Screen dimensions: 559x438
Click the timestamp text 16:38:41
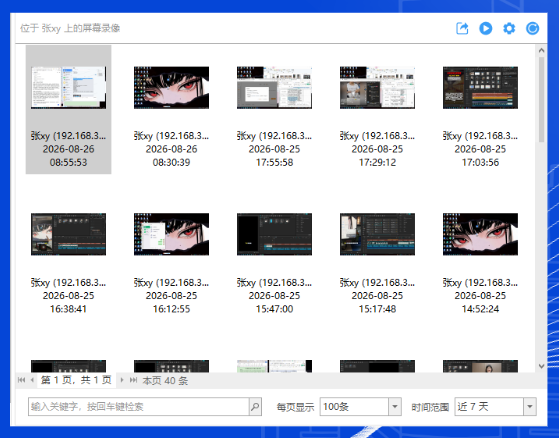(68, 309)
